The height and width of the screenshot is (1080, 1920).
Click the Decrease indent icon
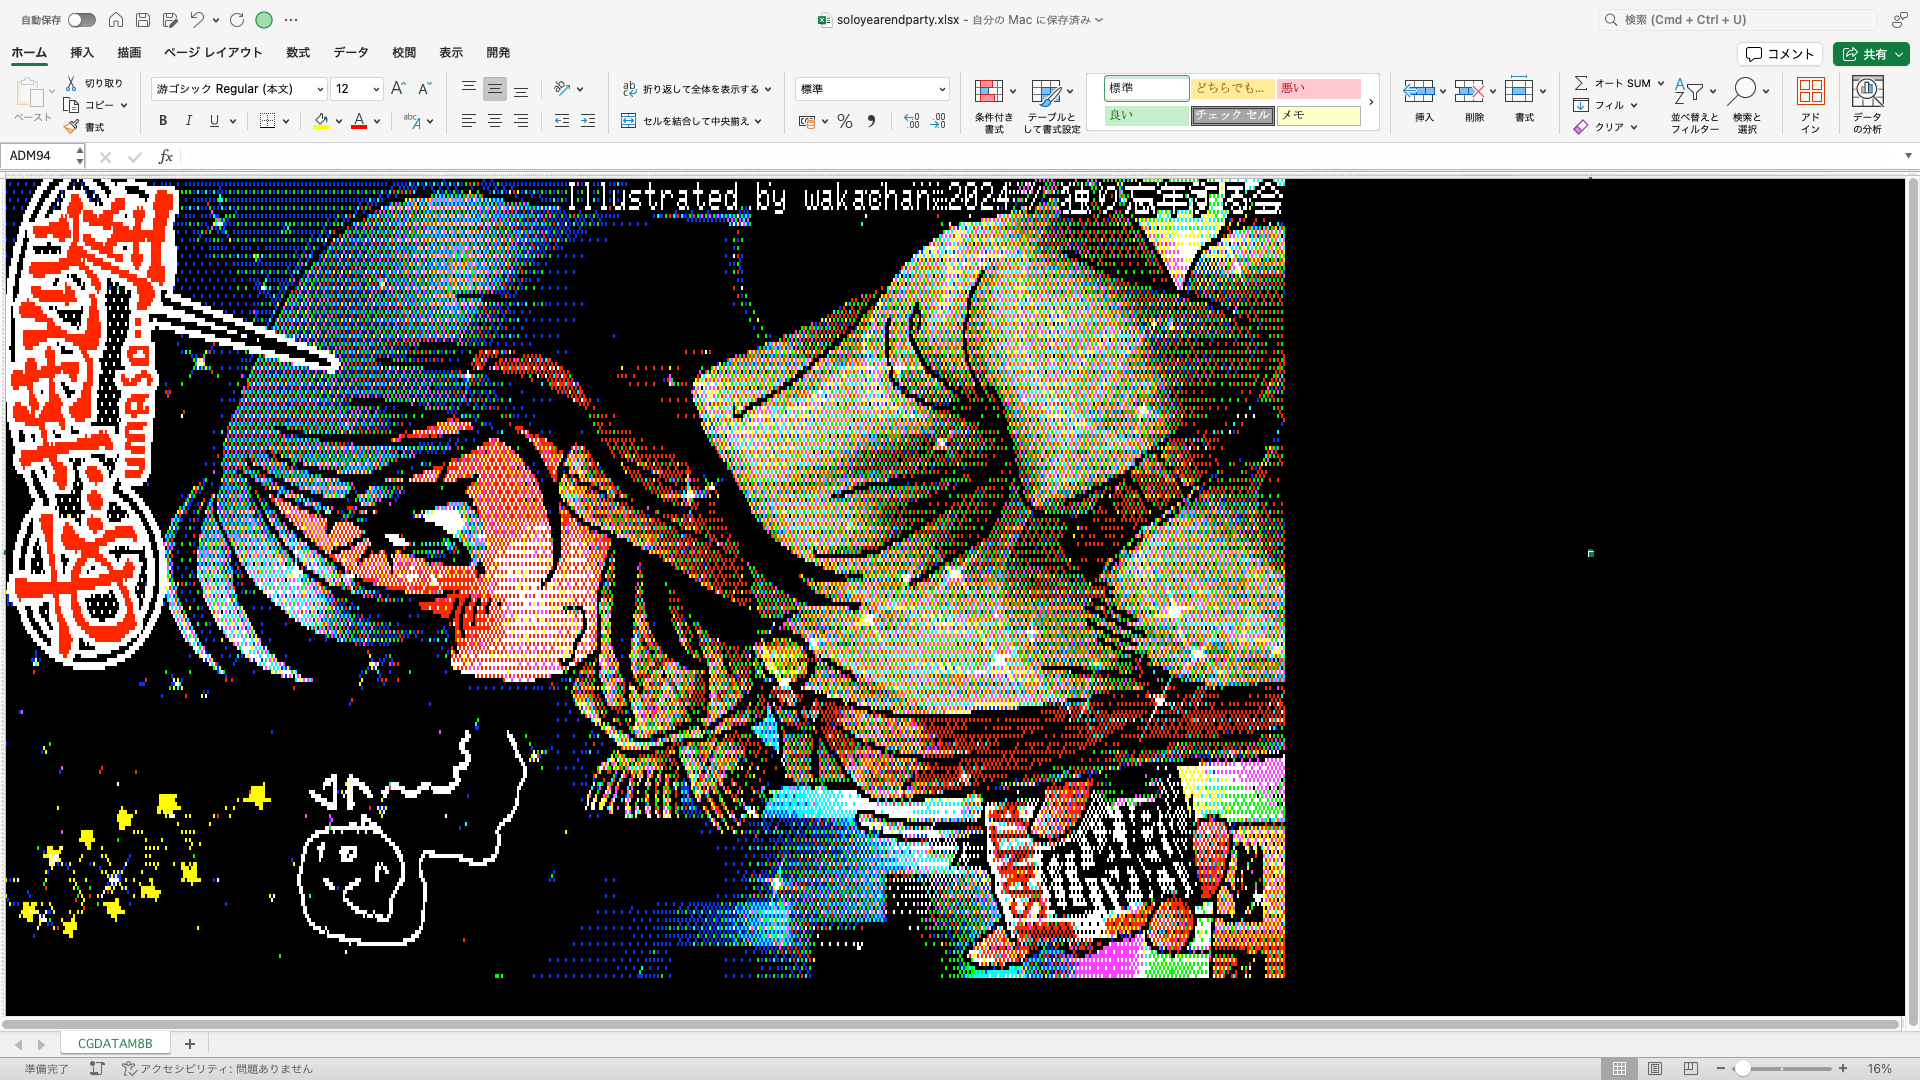pyautogui.click(x=562, y=121)
